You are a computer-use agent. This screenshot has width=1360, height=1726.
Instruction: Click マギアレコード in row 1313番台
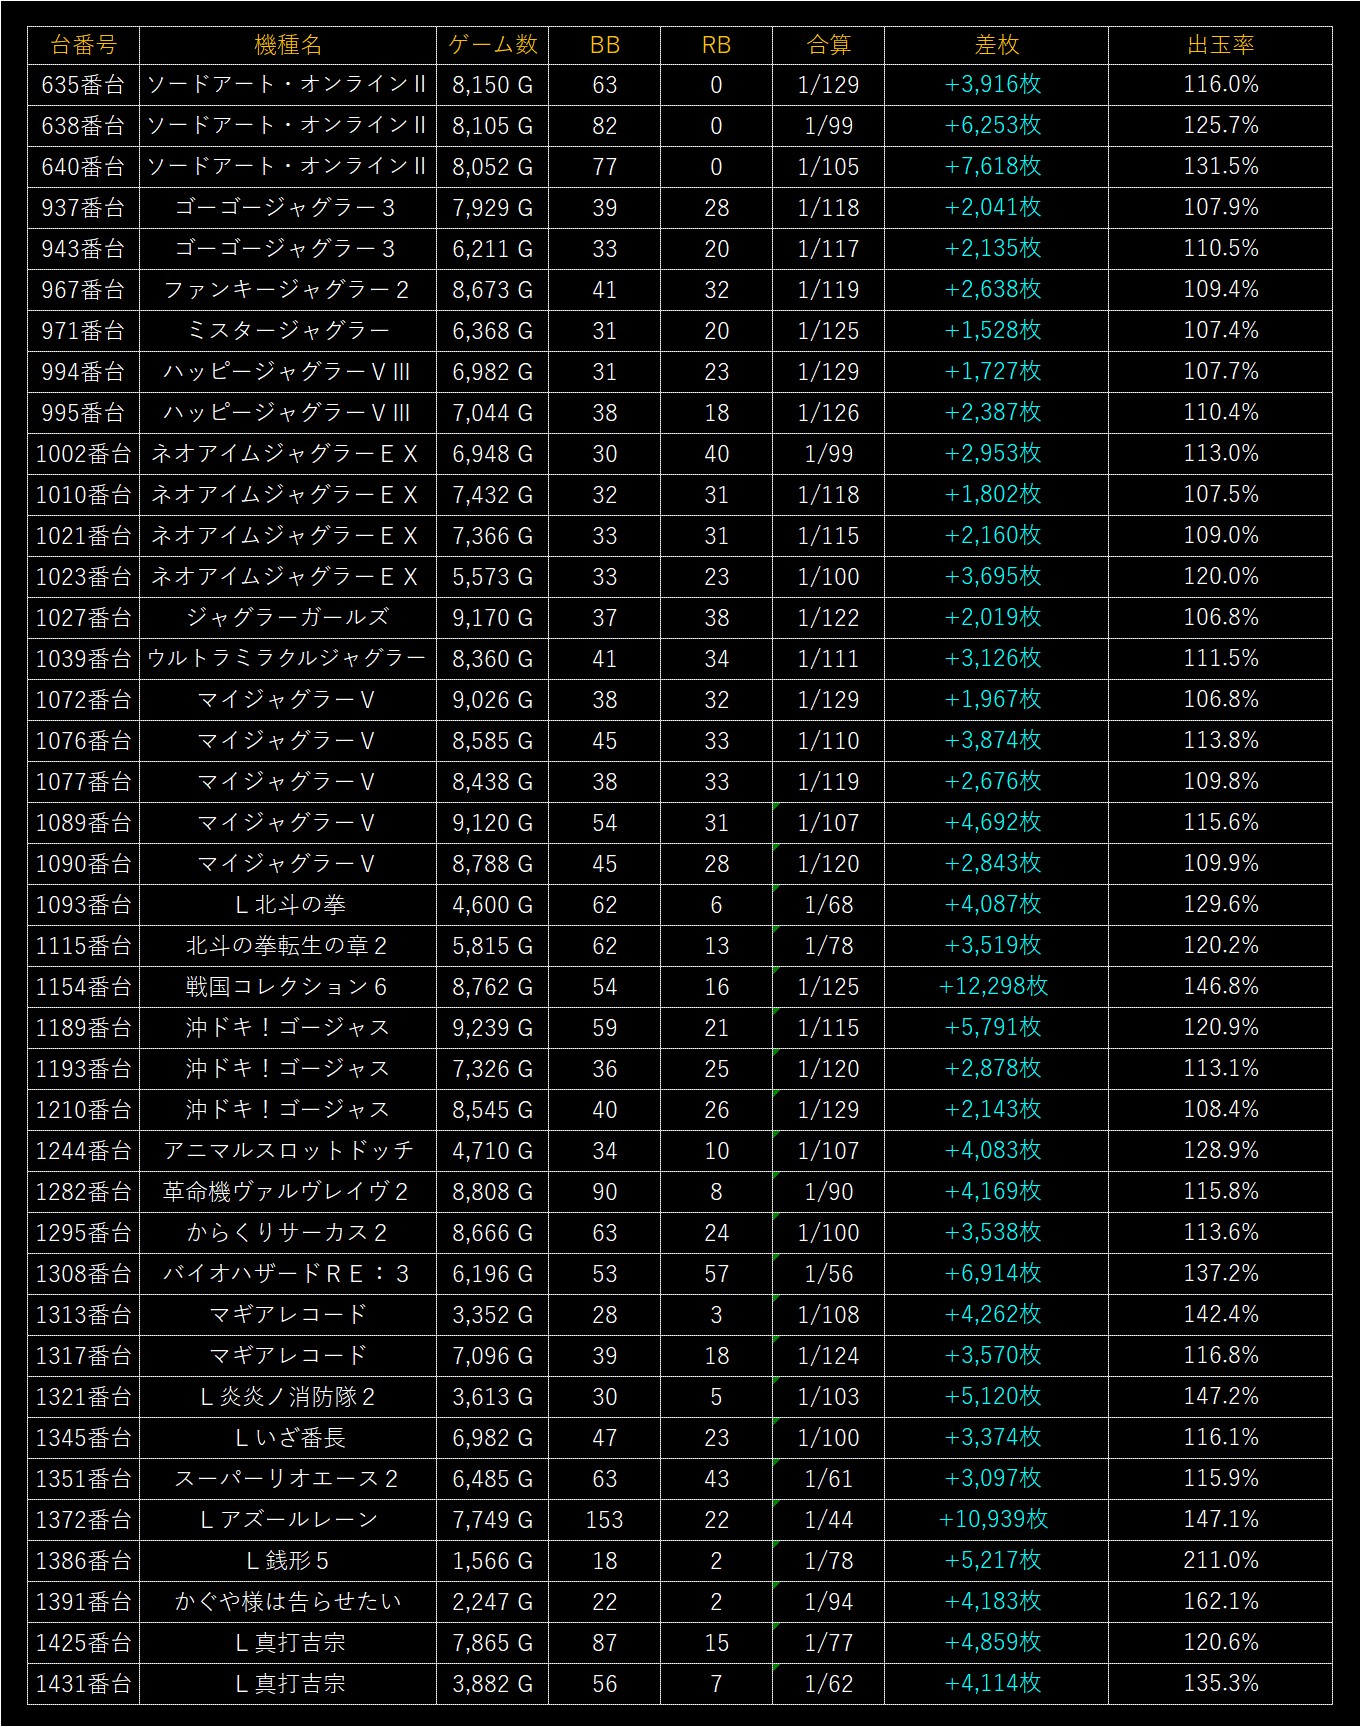coord(288,1315)
